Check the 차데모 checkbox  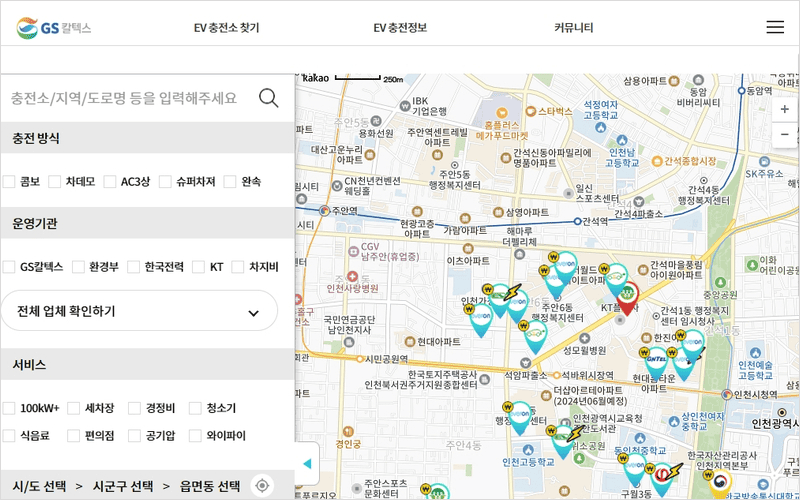click(55, 181)
